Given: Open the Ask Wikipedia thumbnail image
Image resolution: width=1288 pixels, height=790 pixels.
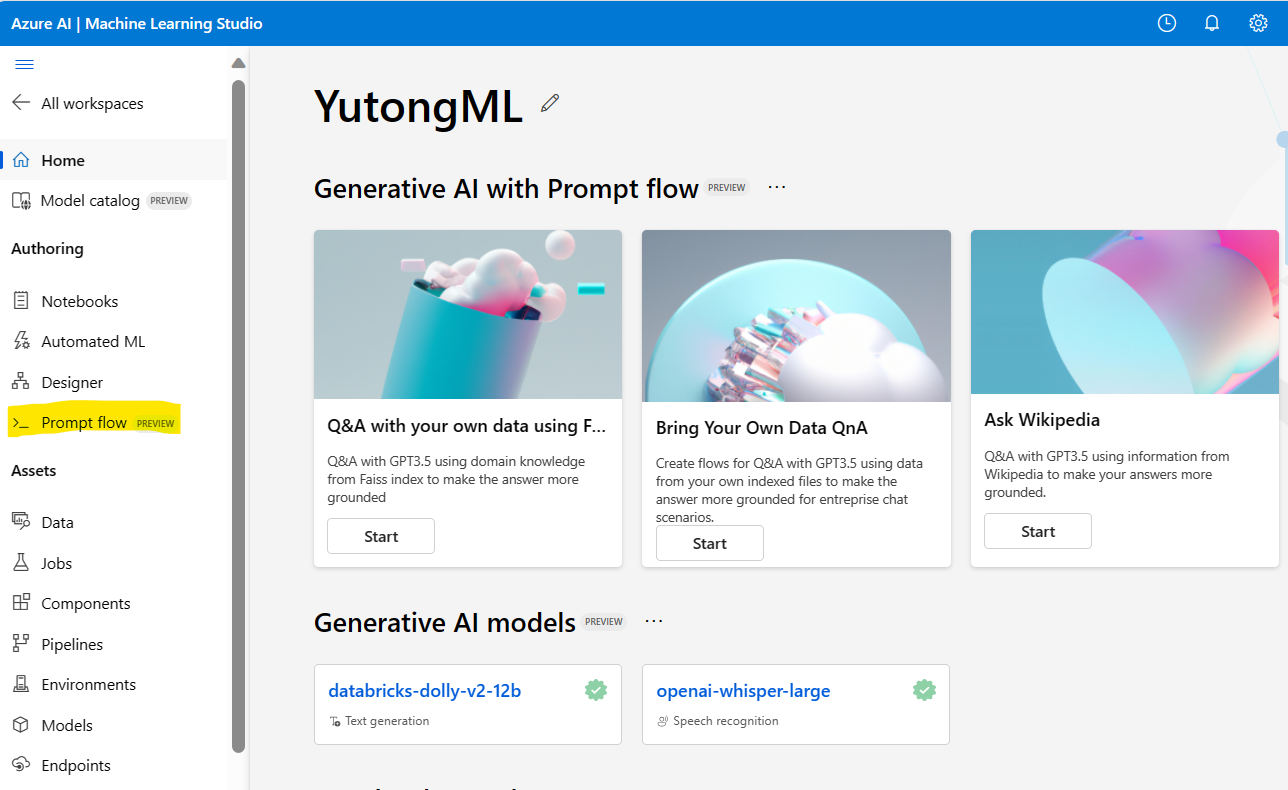Looking at the screenshot, I should pyautogui.click(x=1124, y=312).
